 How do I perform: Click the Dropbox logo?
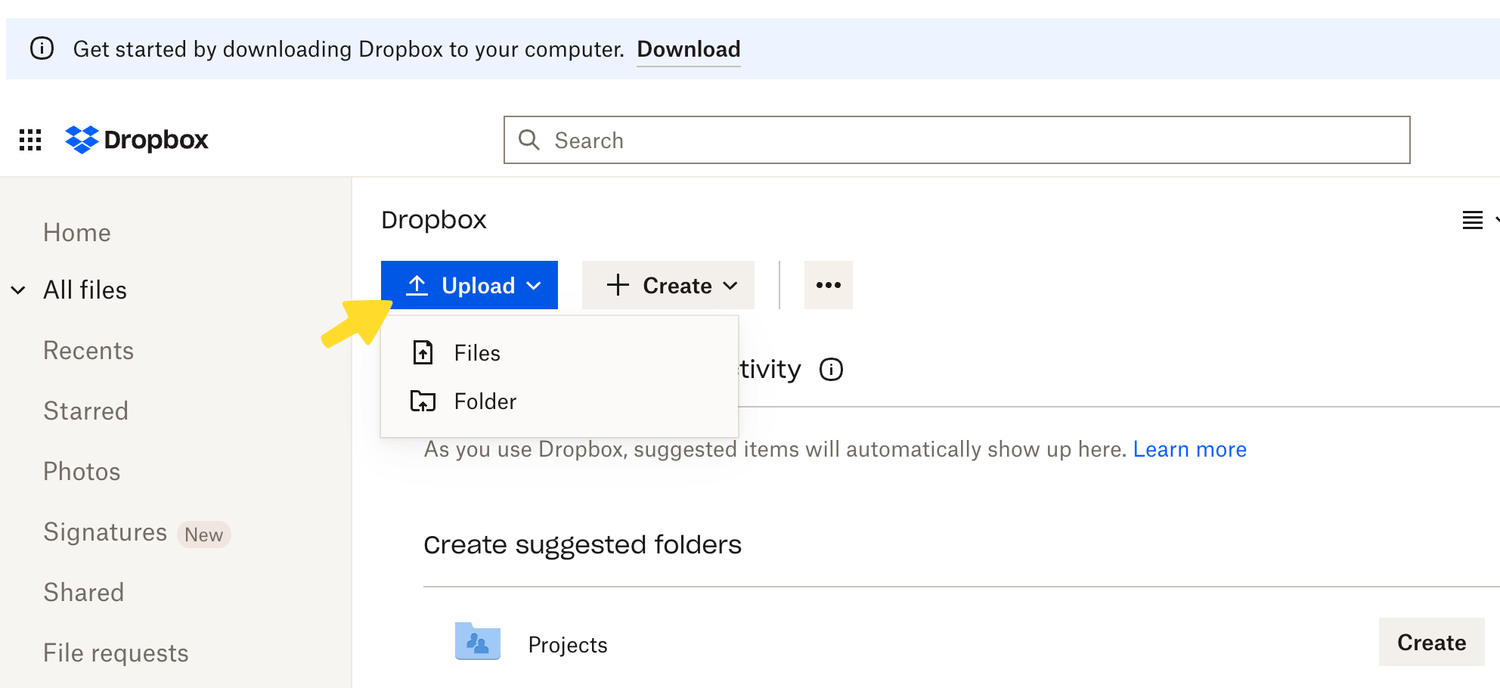point(137,140)
